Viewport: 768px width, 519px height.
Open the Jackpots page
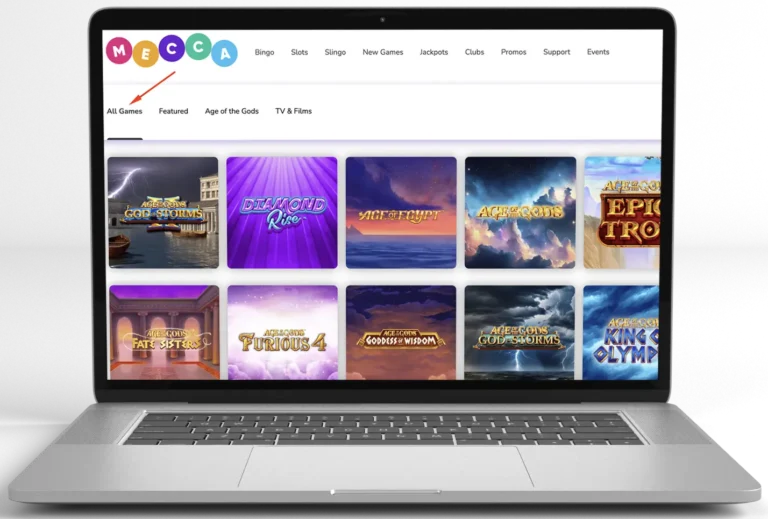click(434, 52)
